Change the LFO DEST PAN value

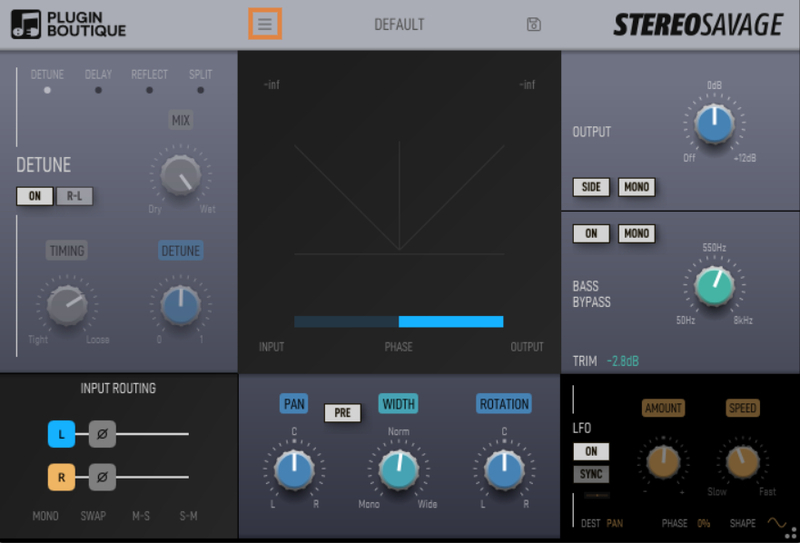coord(615,523)
